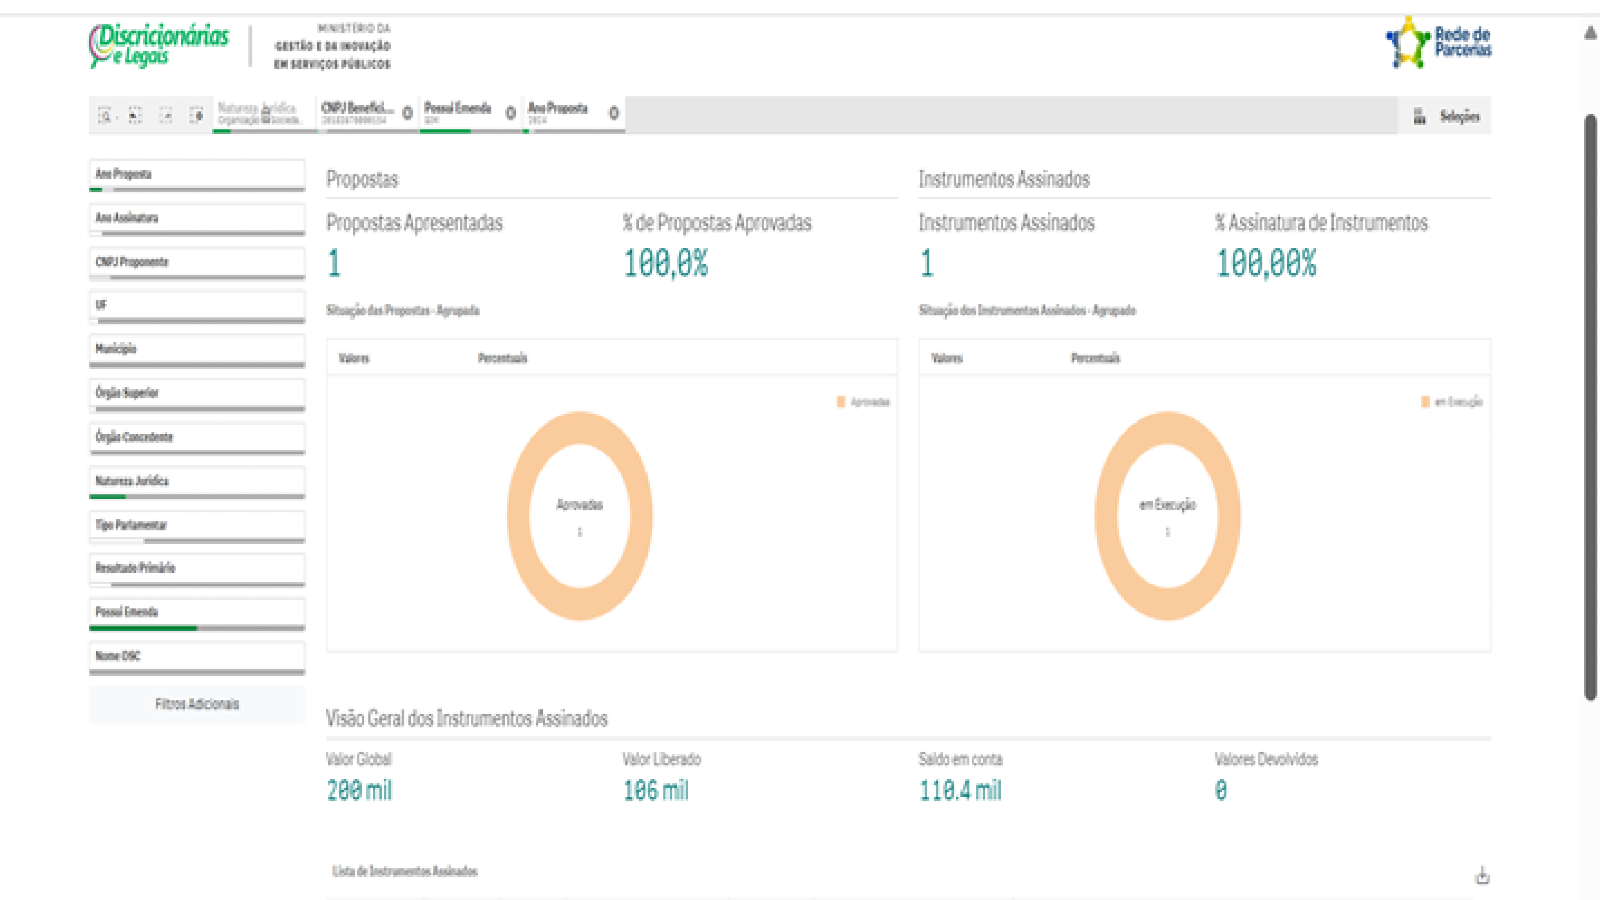Switch Propostas chart to Percentuais tab
This screenshot has width=1600, height=900.
[x=502, y=358]
